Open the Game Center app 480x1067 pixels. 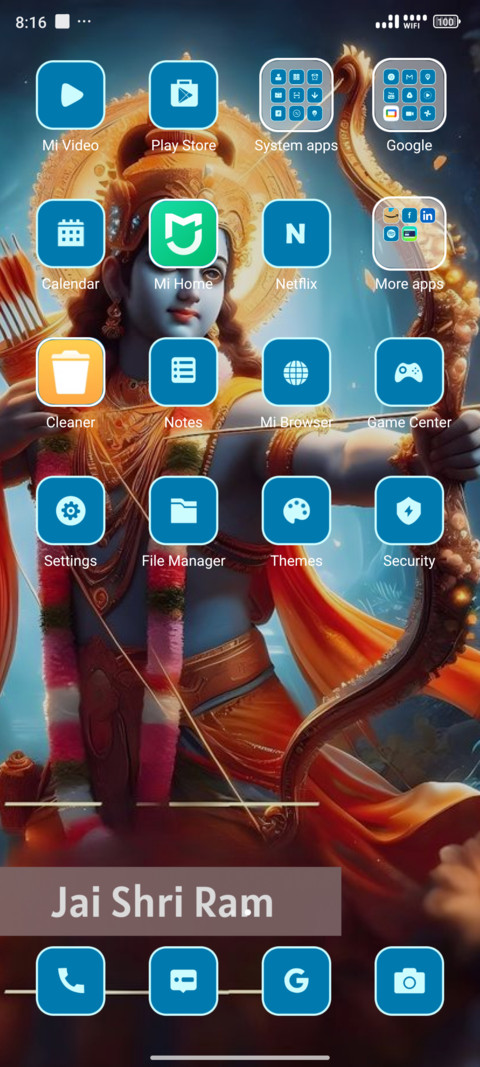pyautogui.click(x=409, y=372)
